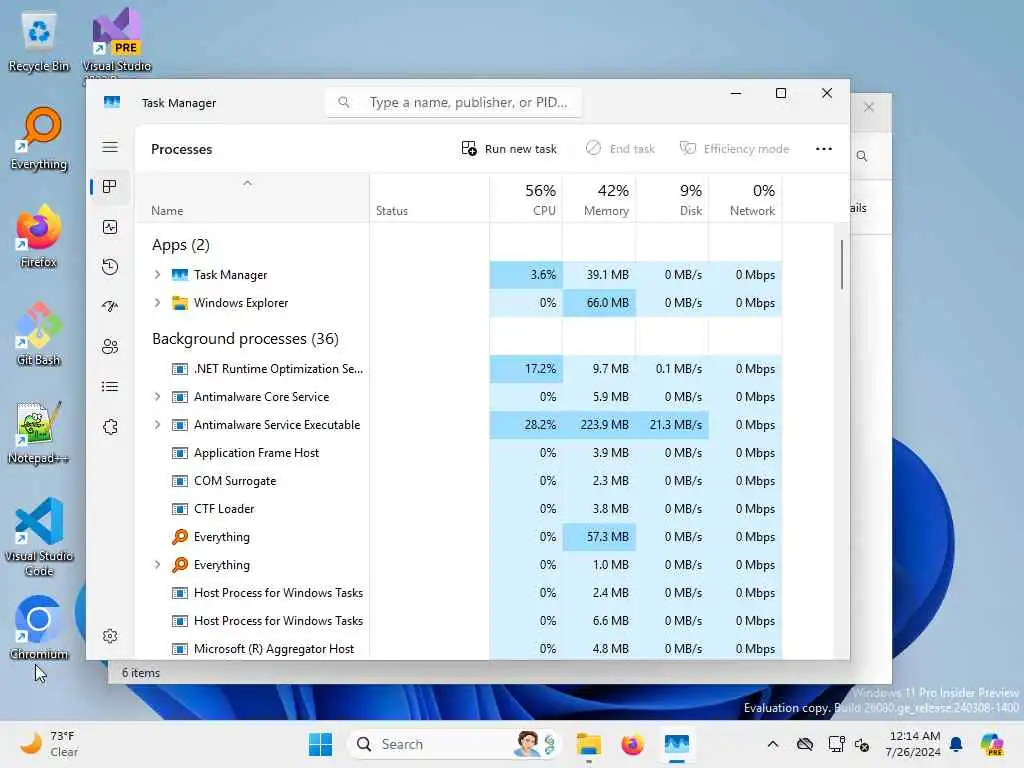The width and height of the screenshot is (1024, 768).
Task: Select the Processes sidebar icon
Action: pyautogui.click(x=110, y=187)
